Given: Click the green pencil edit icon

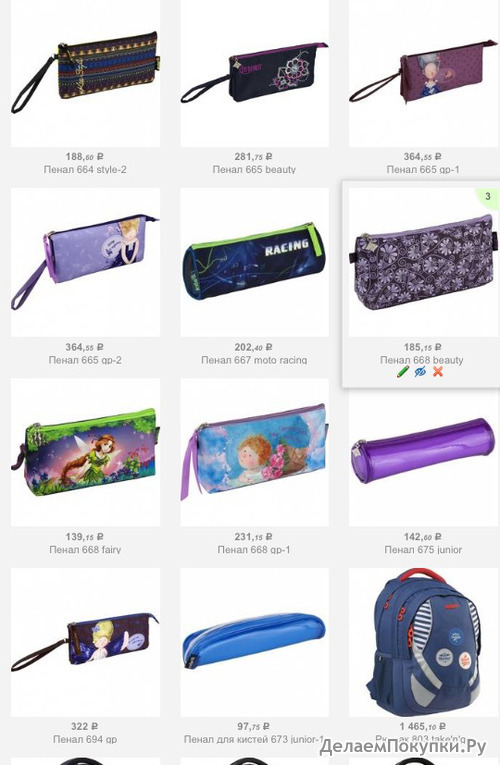Looking at the screenshot, I should pyautogui.click(x=403, y=372).
